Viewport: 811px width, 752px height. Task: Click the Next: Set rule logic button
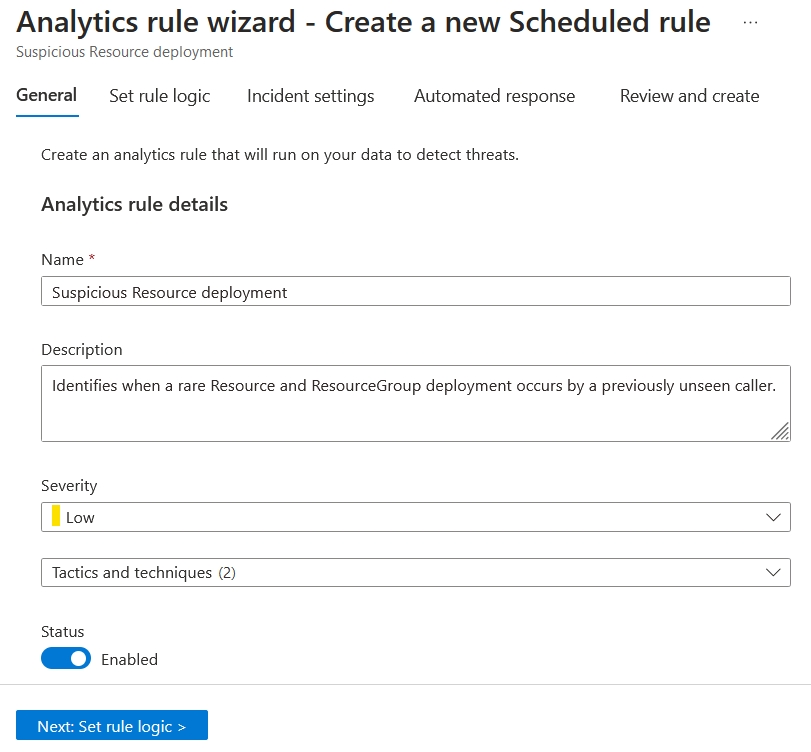pyautogui.click(x=112, y=725)
